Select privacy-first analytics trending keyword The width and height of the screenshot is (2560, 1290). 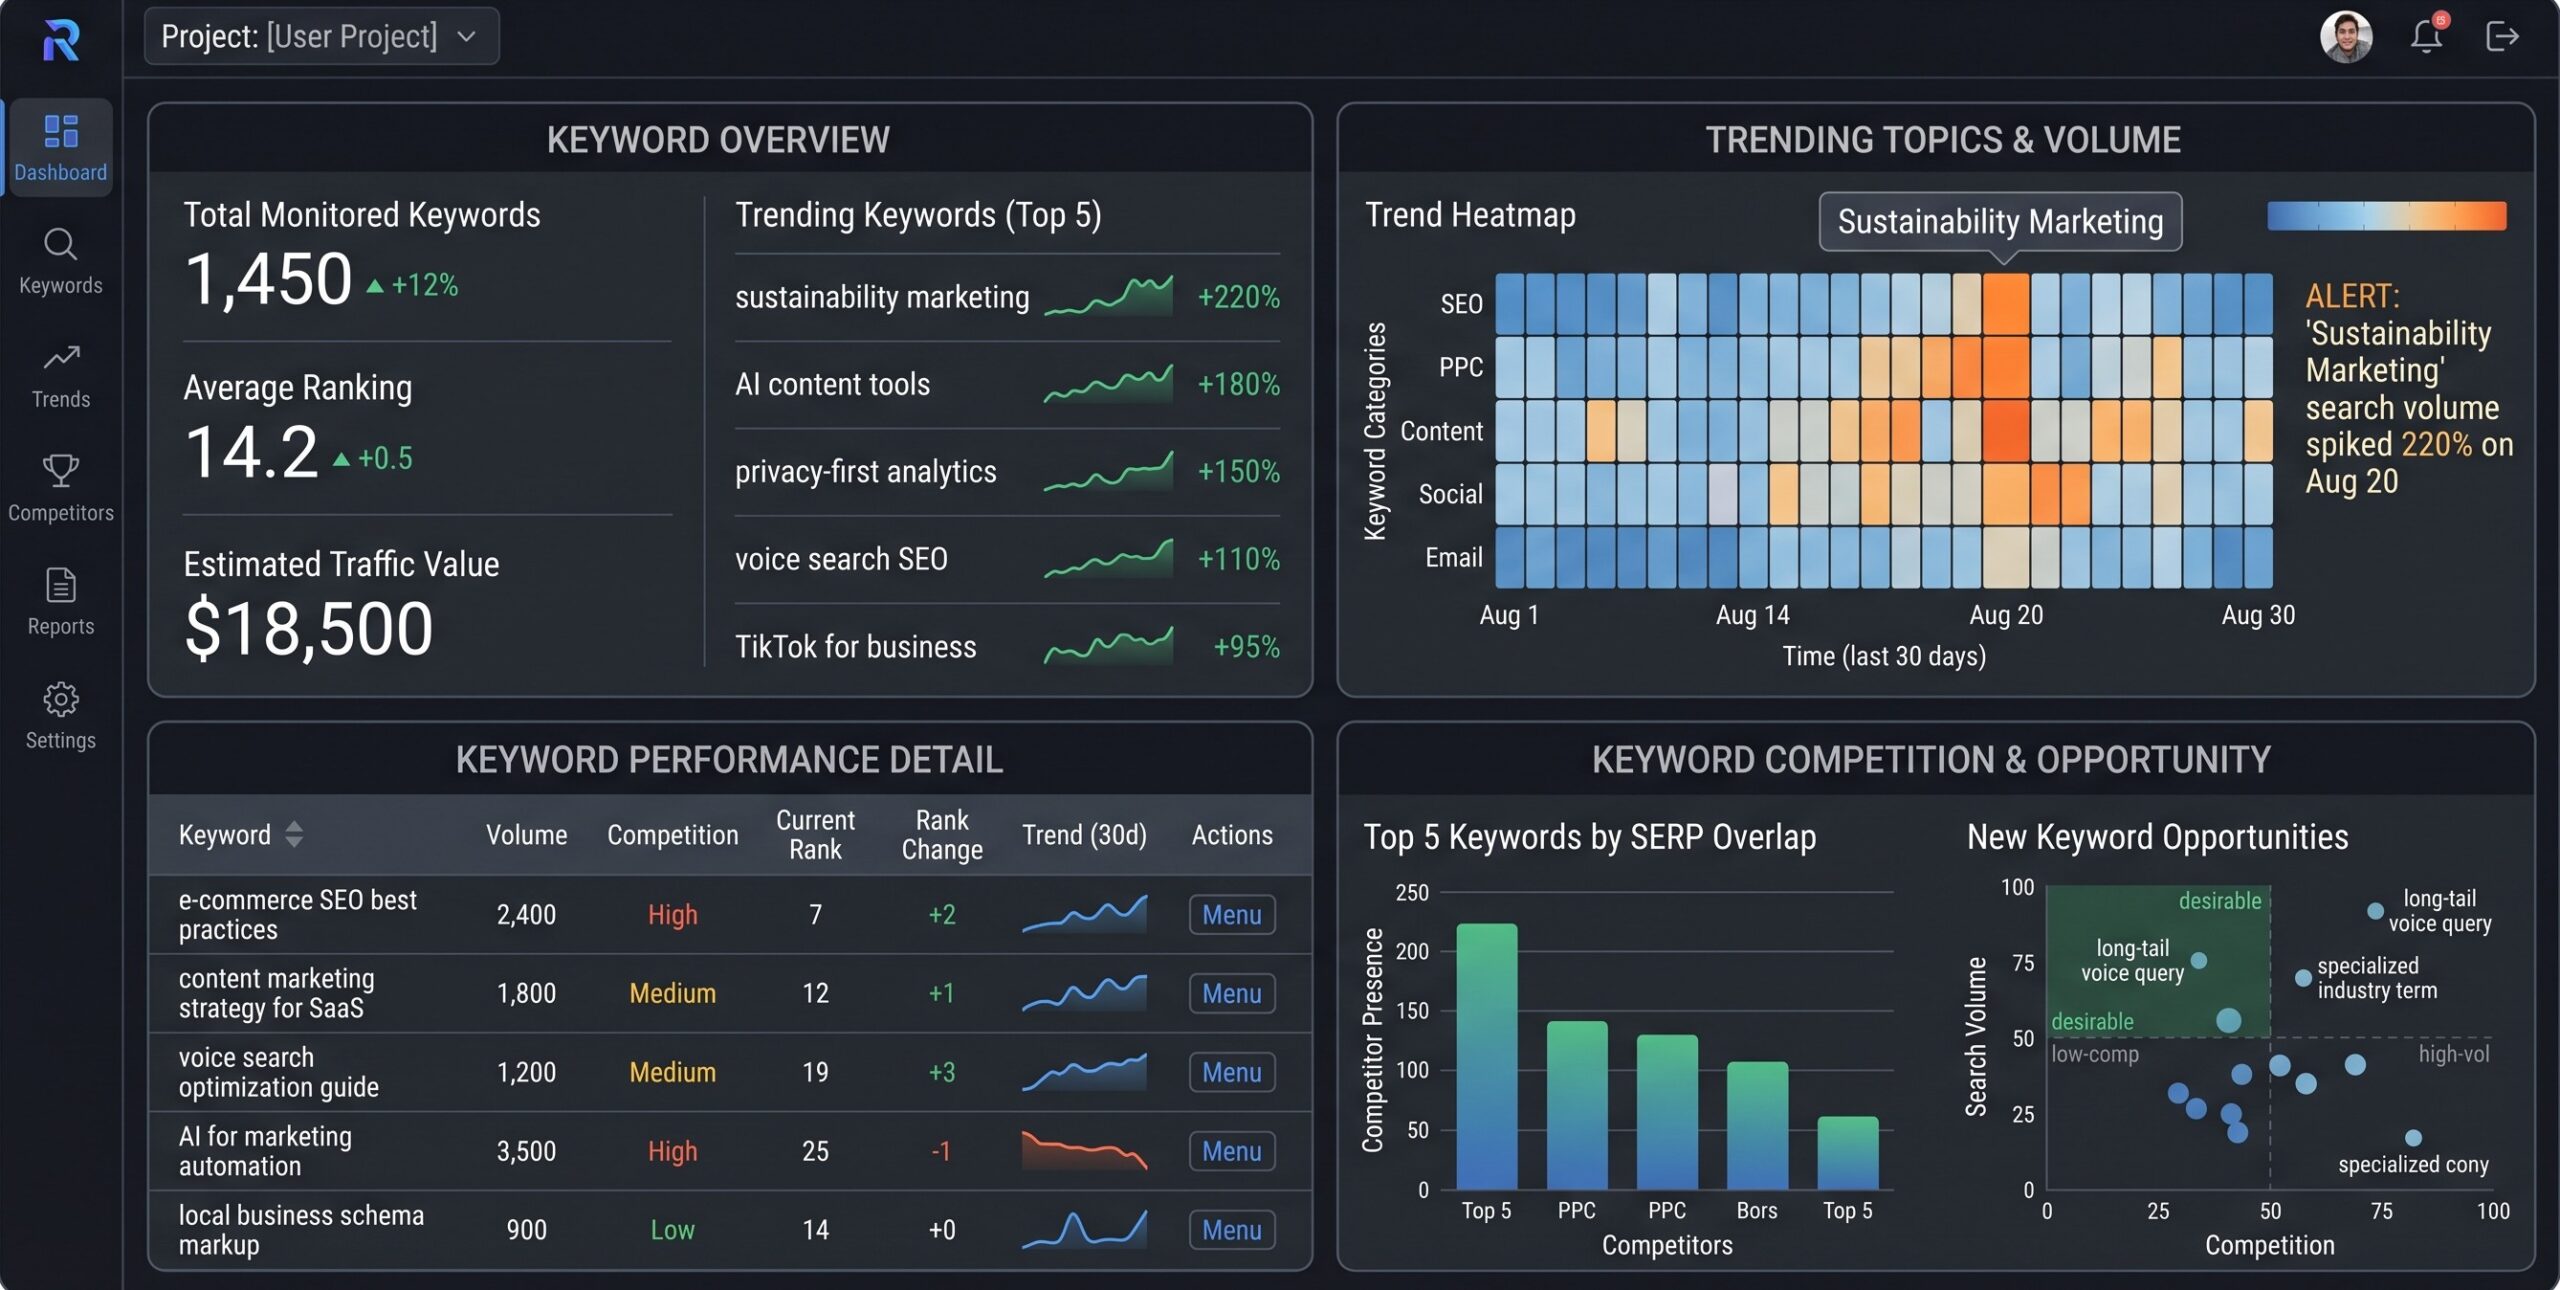click(x=866, y=472)
